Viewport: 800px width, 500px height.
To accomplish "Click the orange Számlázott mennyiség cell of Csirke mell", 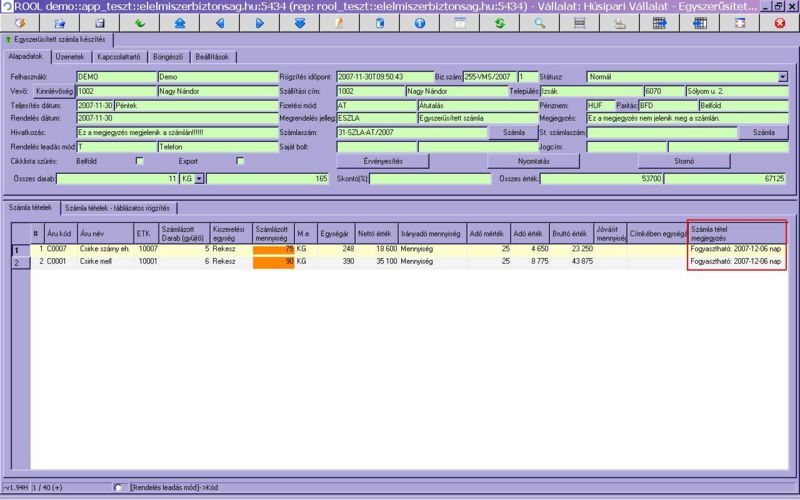I will 274,262.
